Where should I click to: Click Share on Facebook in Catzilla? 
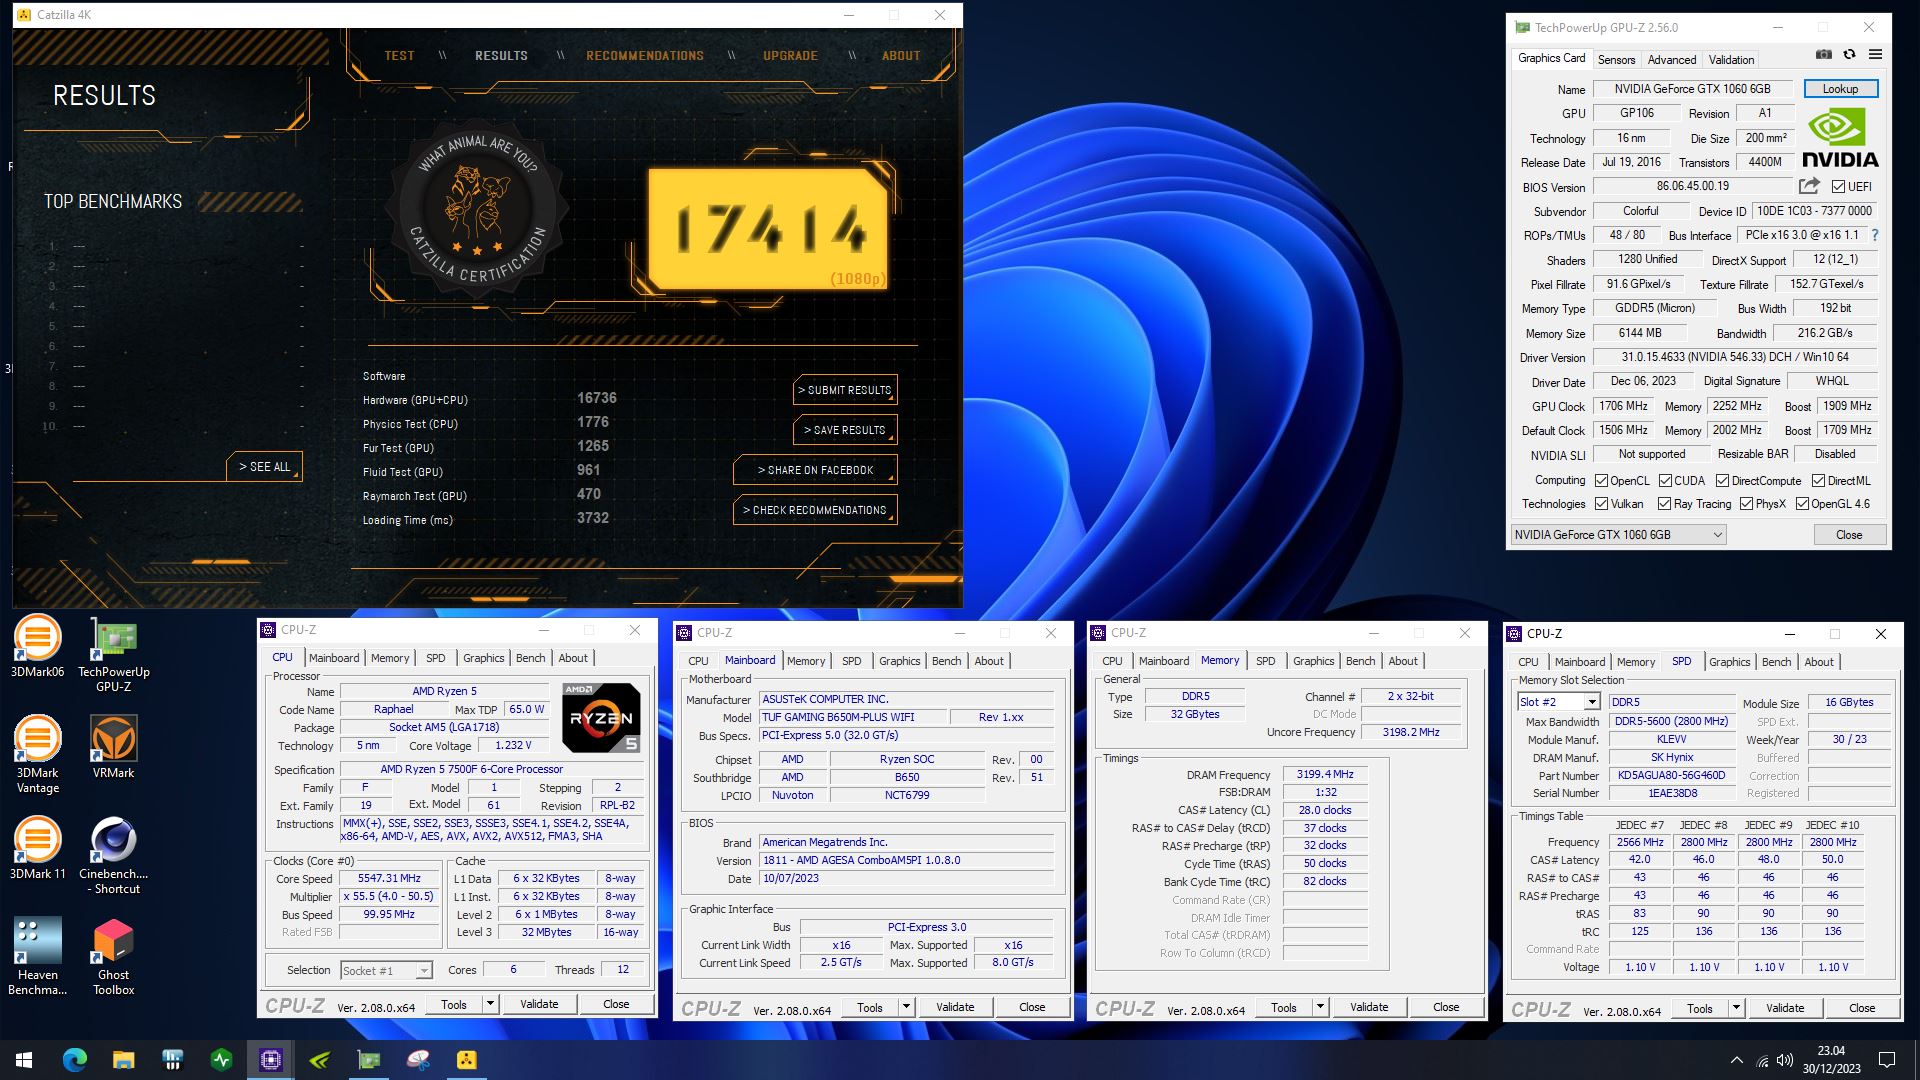pyautogui.click(x=815, y=470)
